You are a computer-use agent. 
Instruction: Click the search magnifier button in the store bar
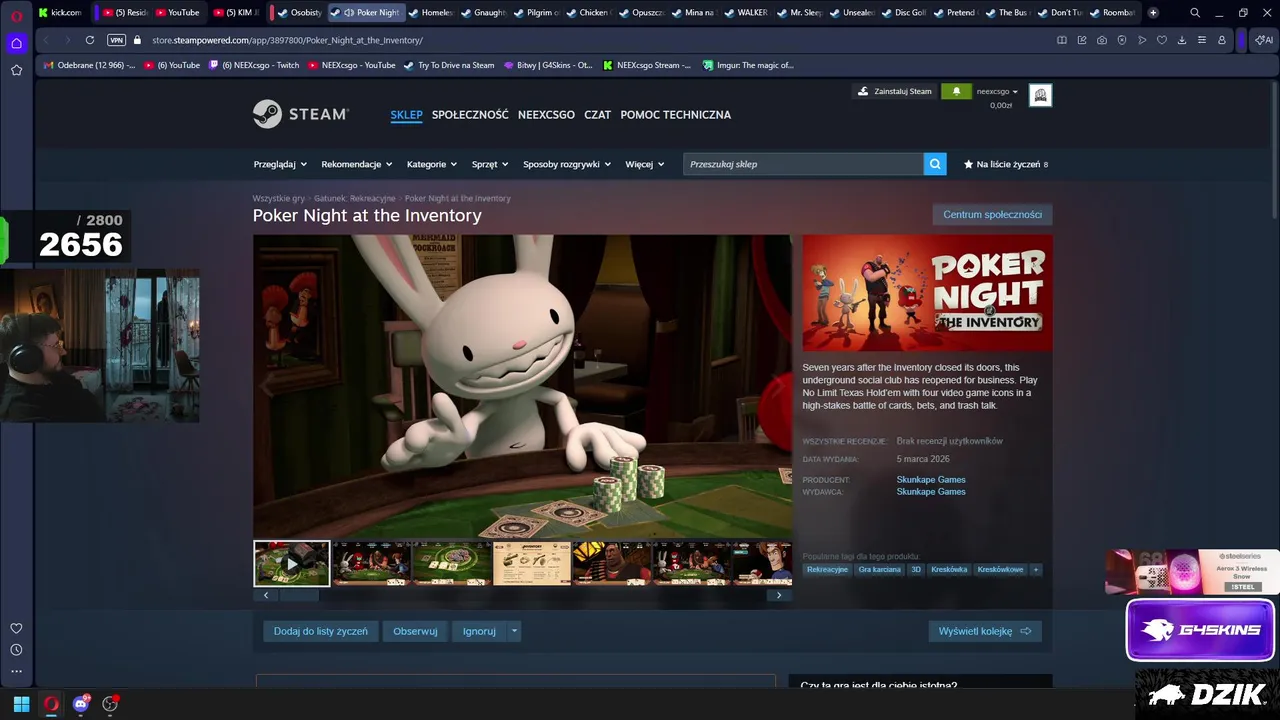[935, 164]
